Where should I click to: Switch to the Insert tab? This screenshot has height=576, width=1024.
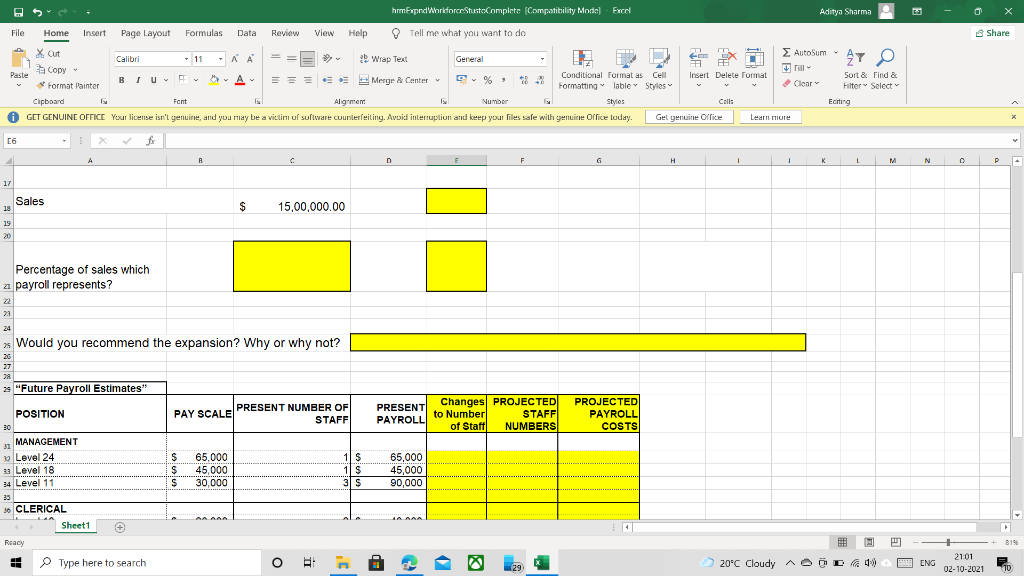click(94, 33)
